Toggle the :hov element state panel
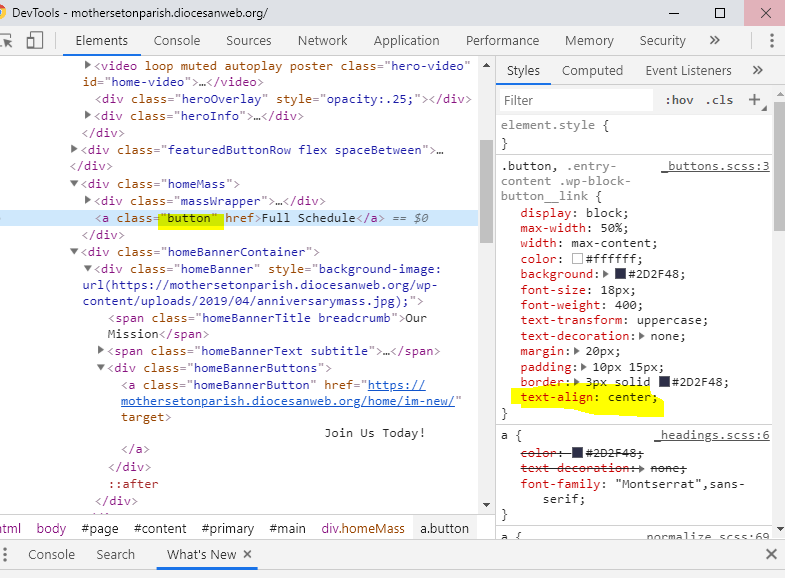 679,101
